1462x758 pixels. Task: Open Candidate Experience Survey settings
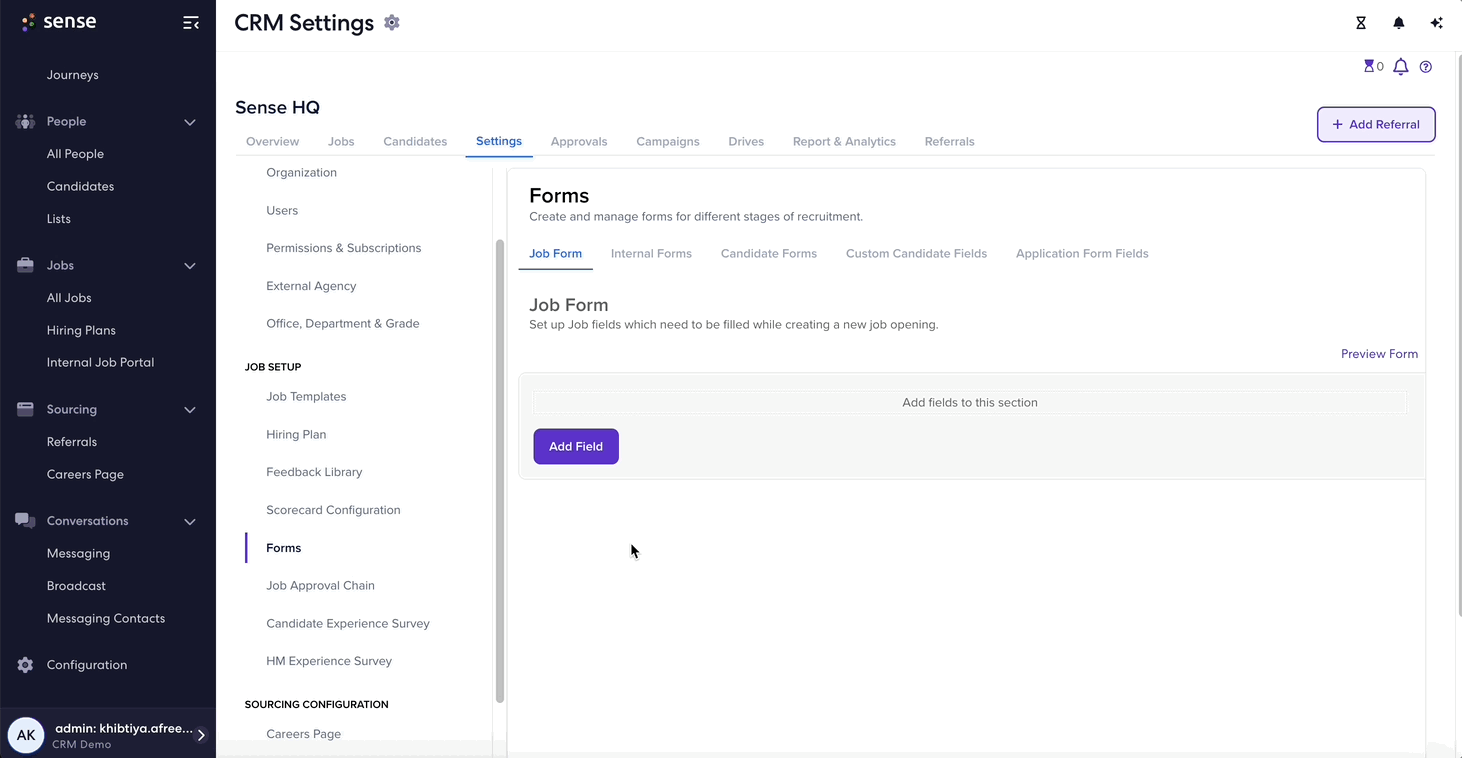pyautogui.click(x=348, y=624)
